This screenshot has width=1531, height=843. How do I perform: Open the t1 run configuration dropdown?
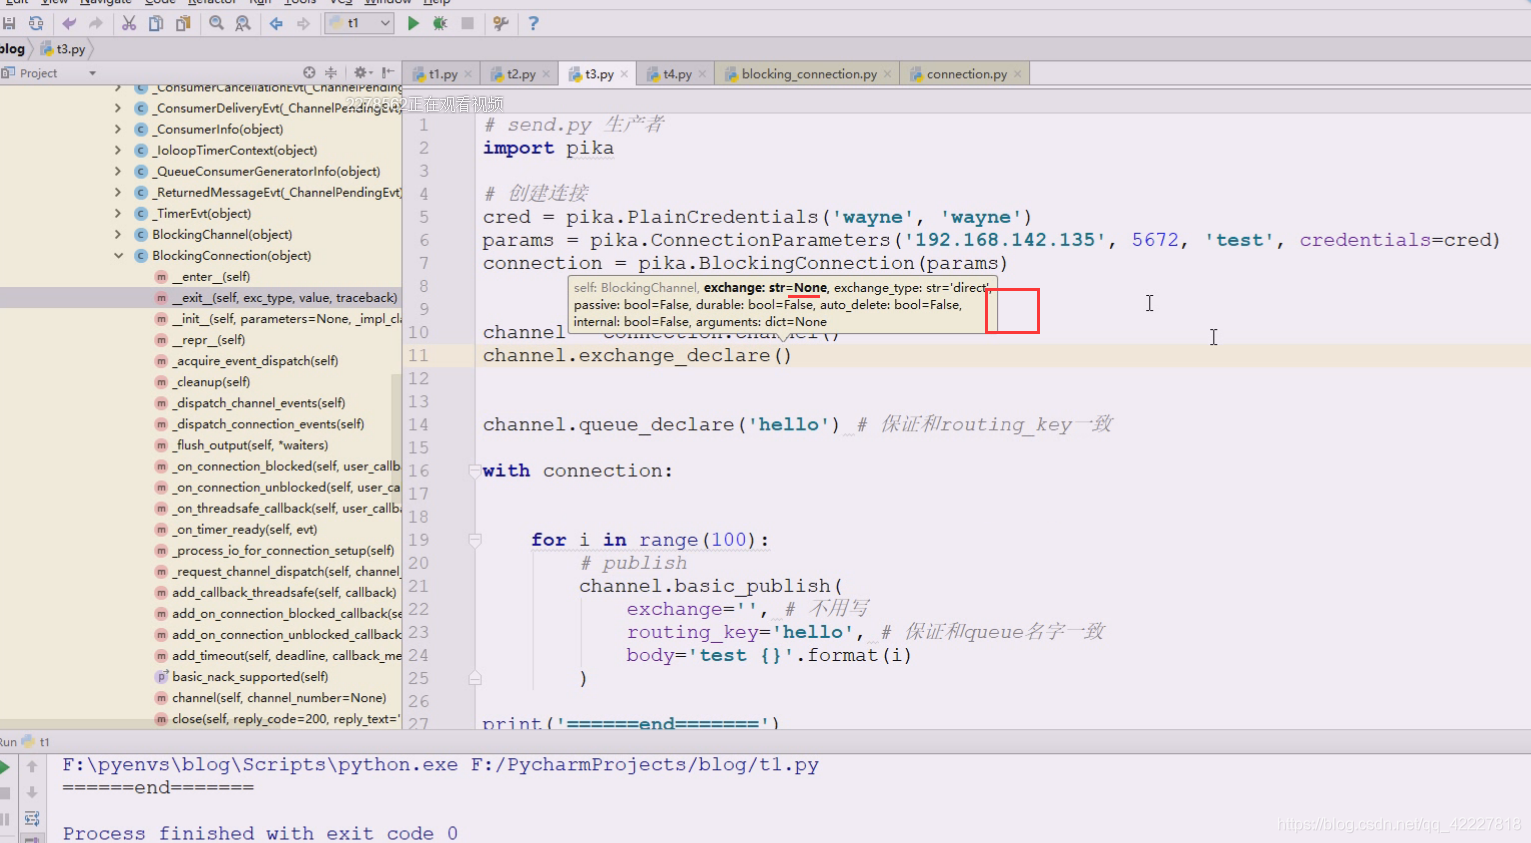[358, 23]
